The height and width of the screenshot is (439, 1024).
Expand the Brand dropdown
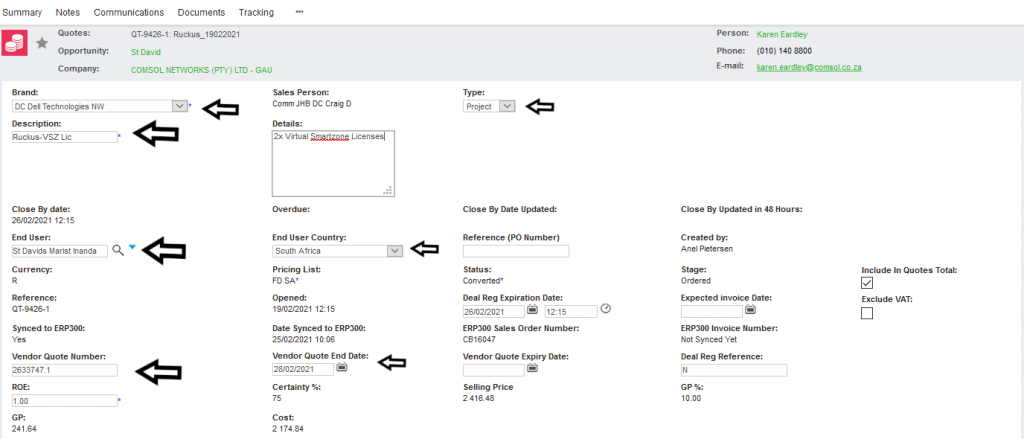[179, 105]
